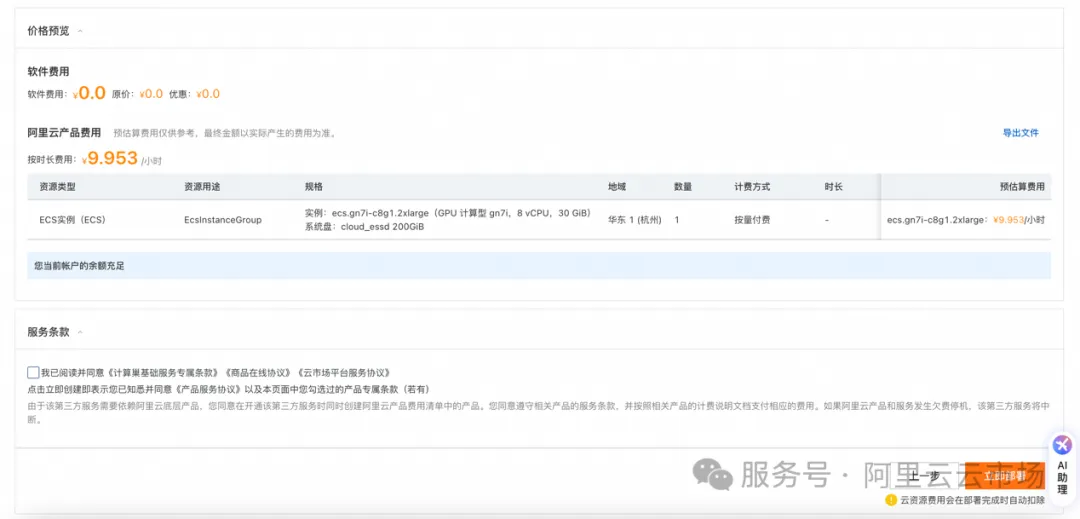The width and height of the screenshot is (1080, 519).
Task: Click the 华东 1 (杭州) region cell
Action: pyautogui.click(x=634, y=220)
